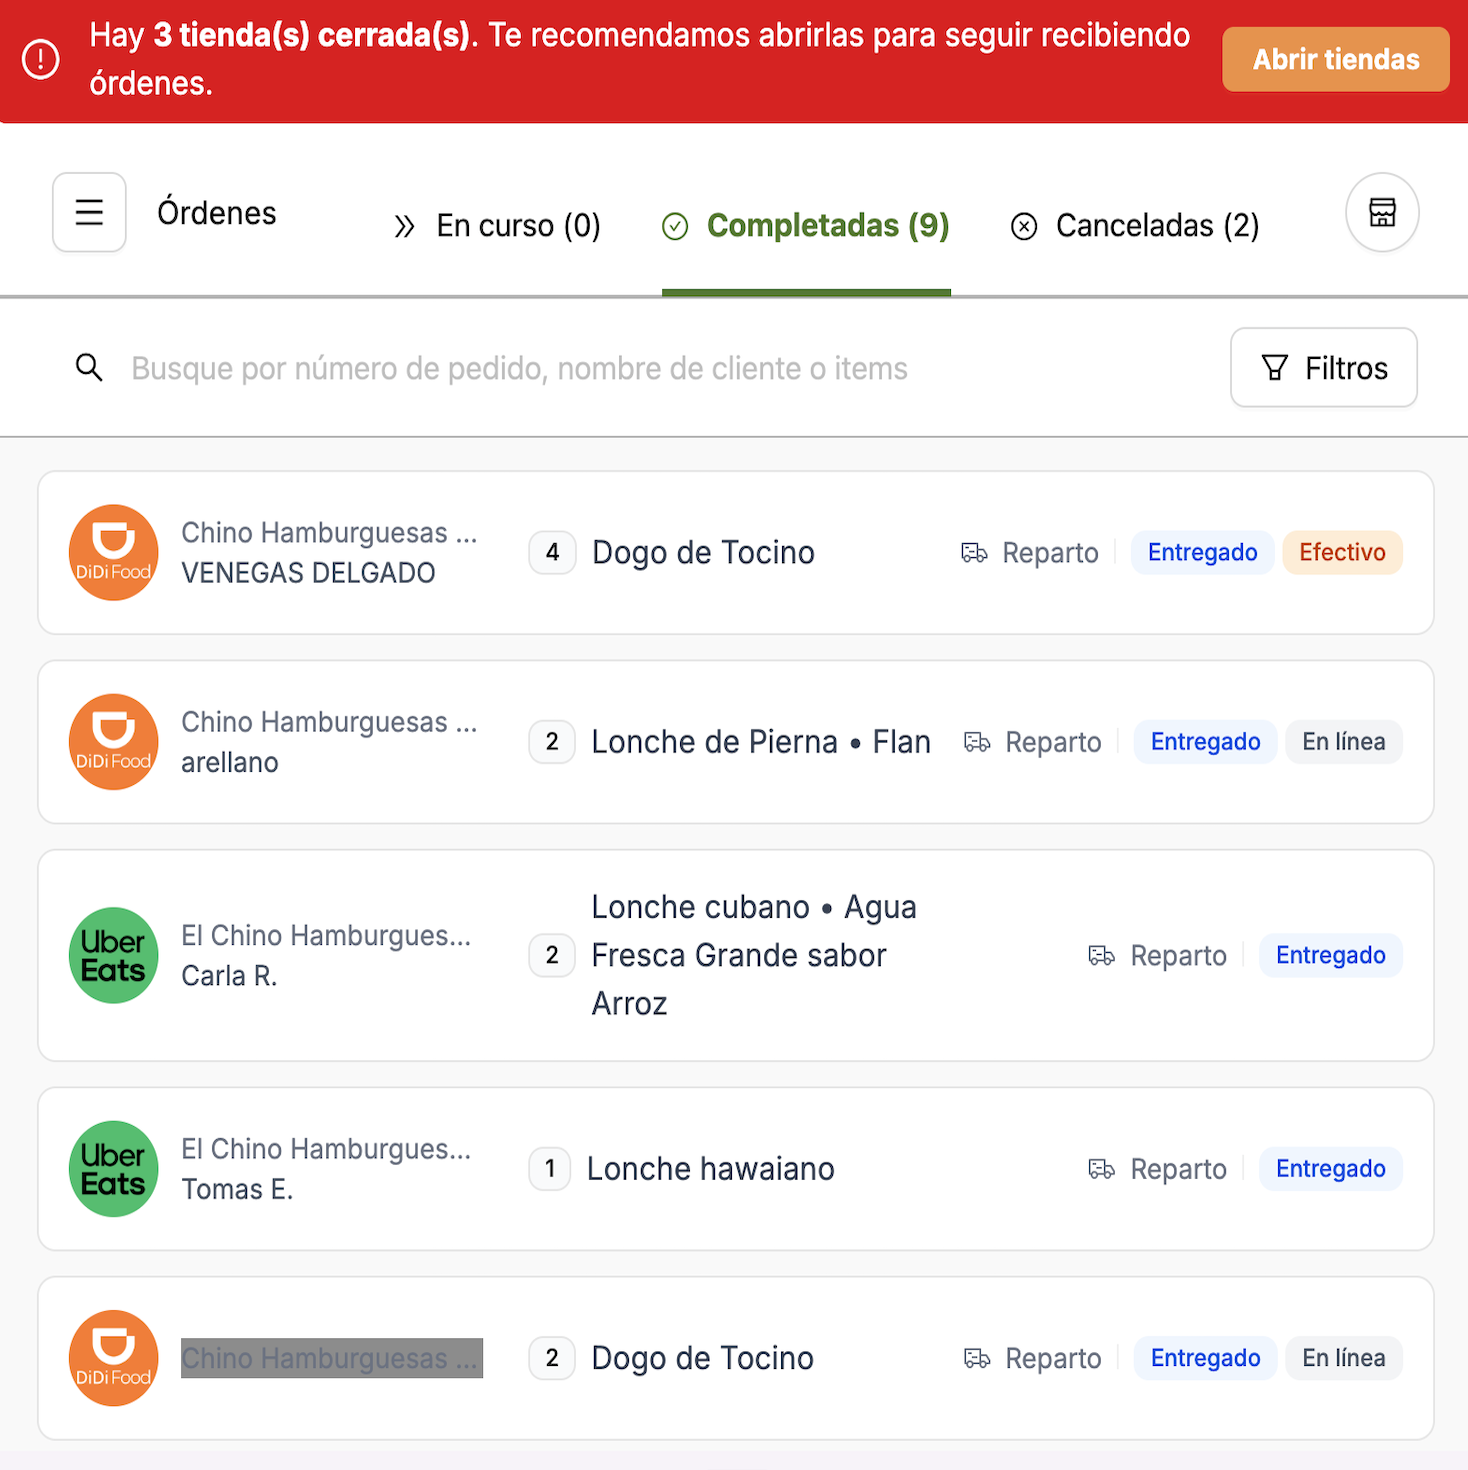Click the En línea badge on last Dogo de Tocino order

[x=1344, y=1358]
